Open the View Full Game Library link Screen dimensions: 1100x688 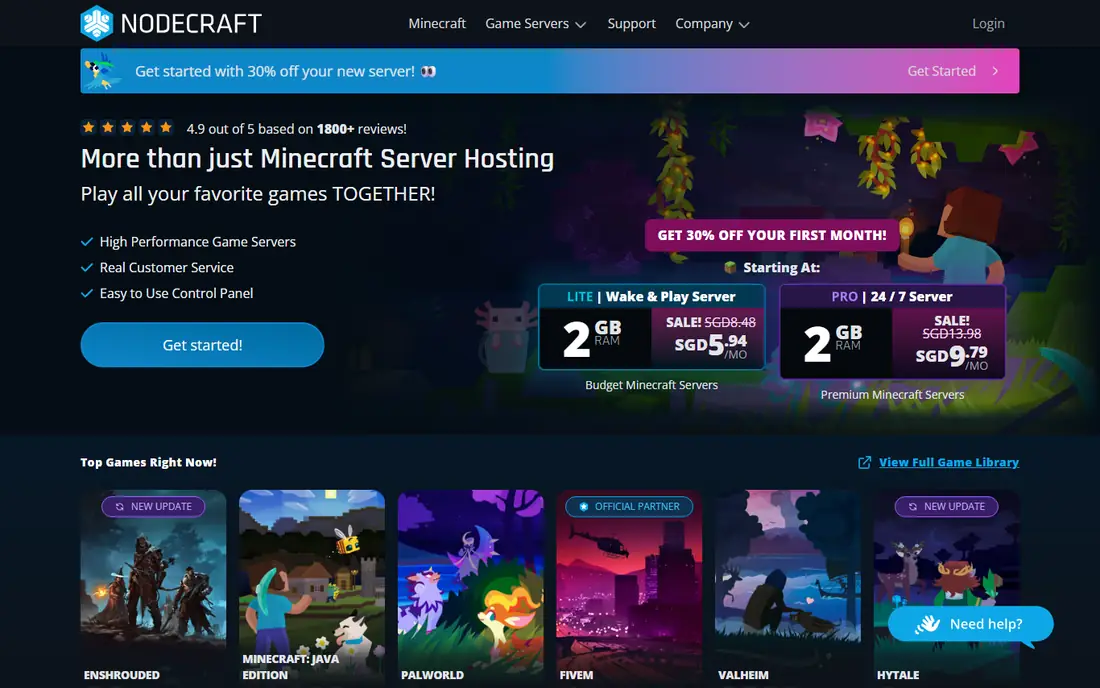click(x=948, y=462)
